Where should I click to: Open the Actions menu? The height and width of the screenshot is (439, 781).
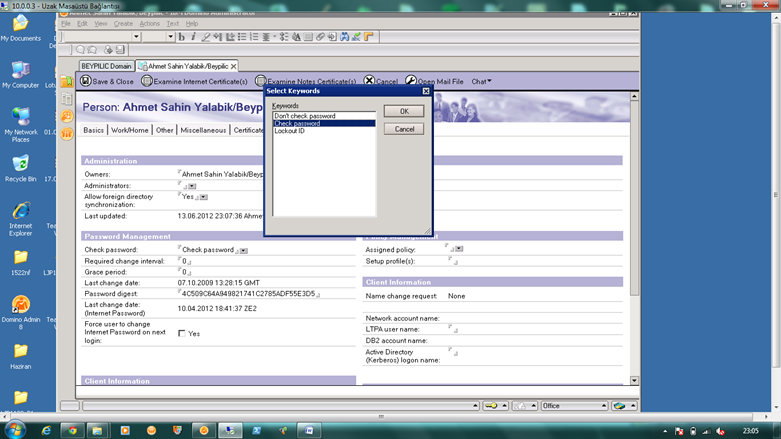pyautogui.click(x=149, y=23)
